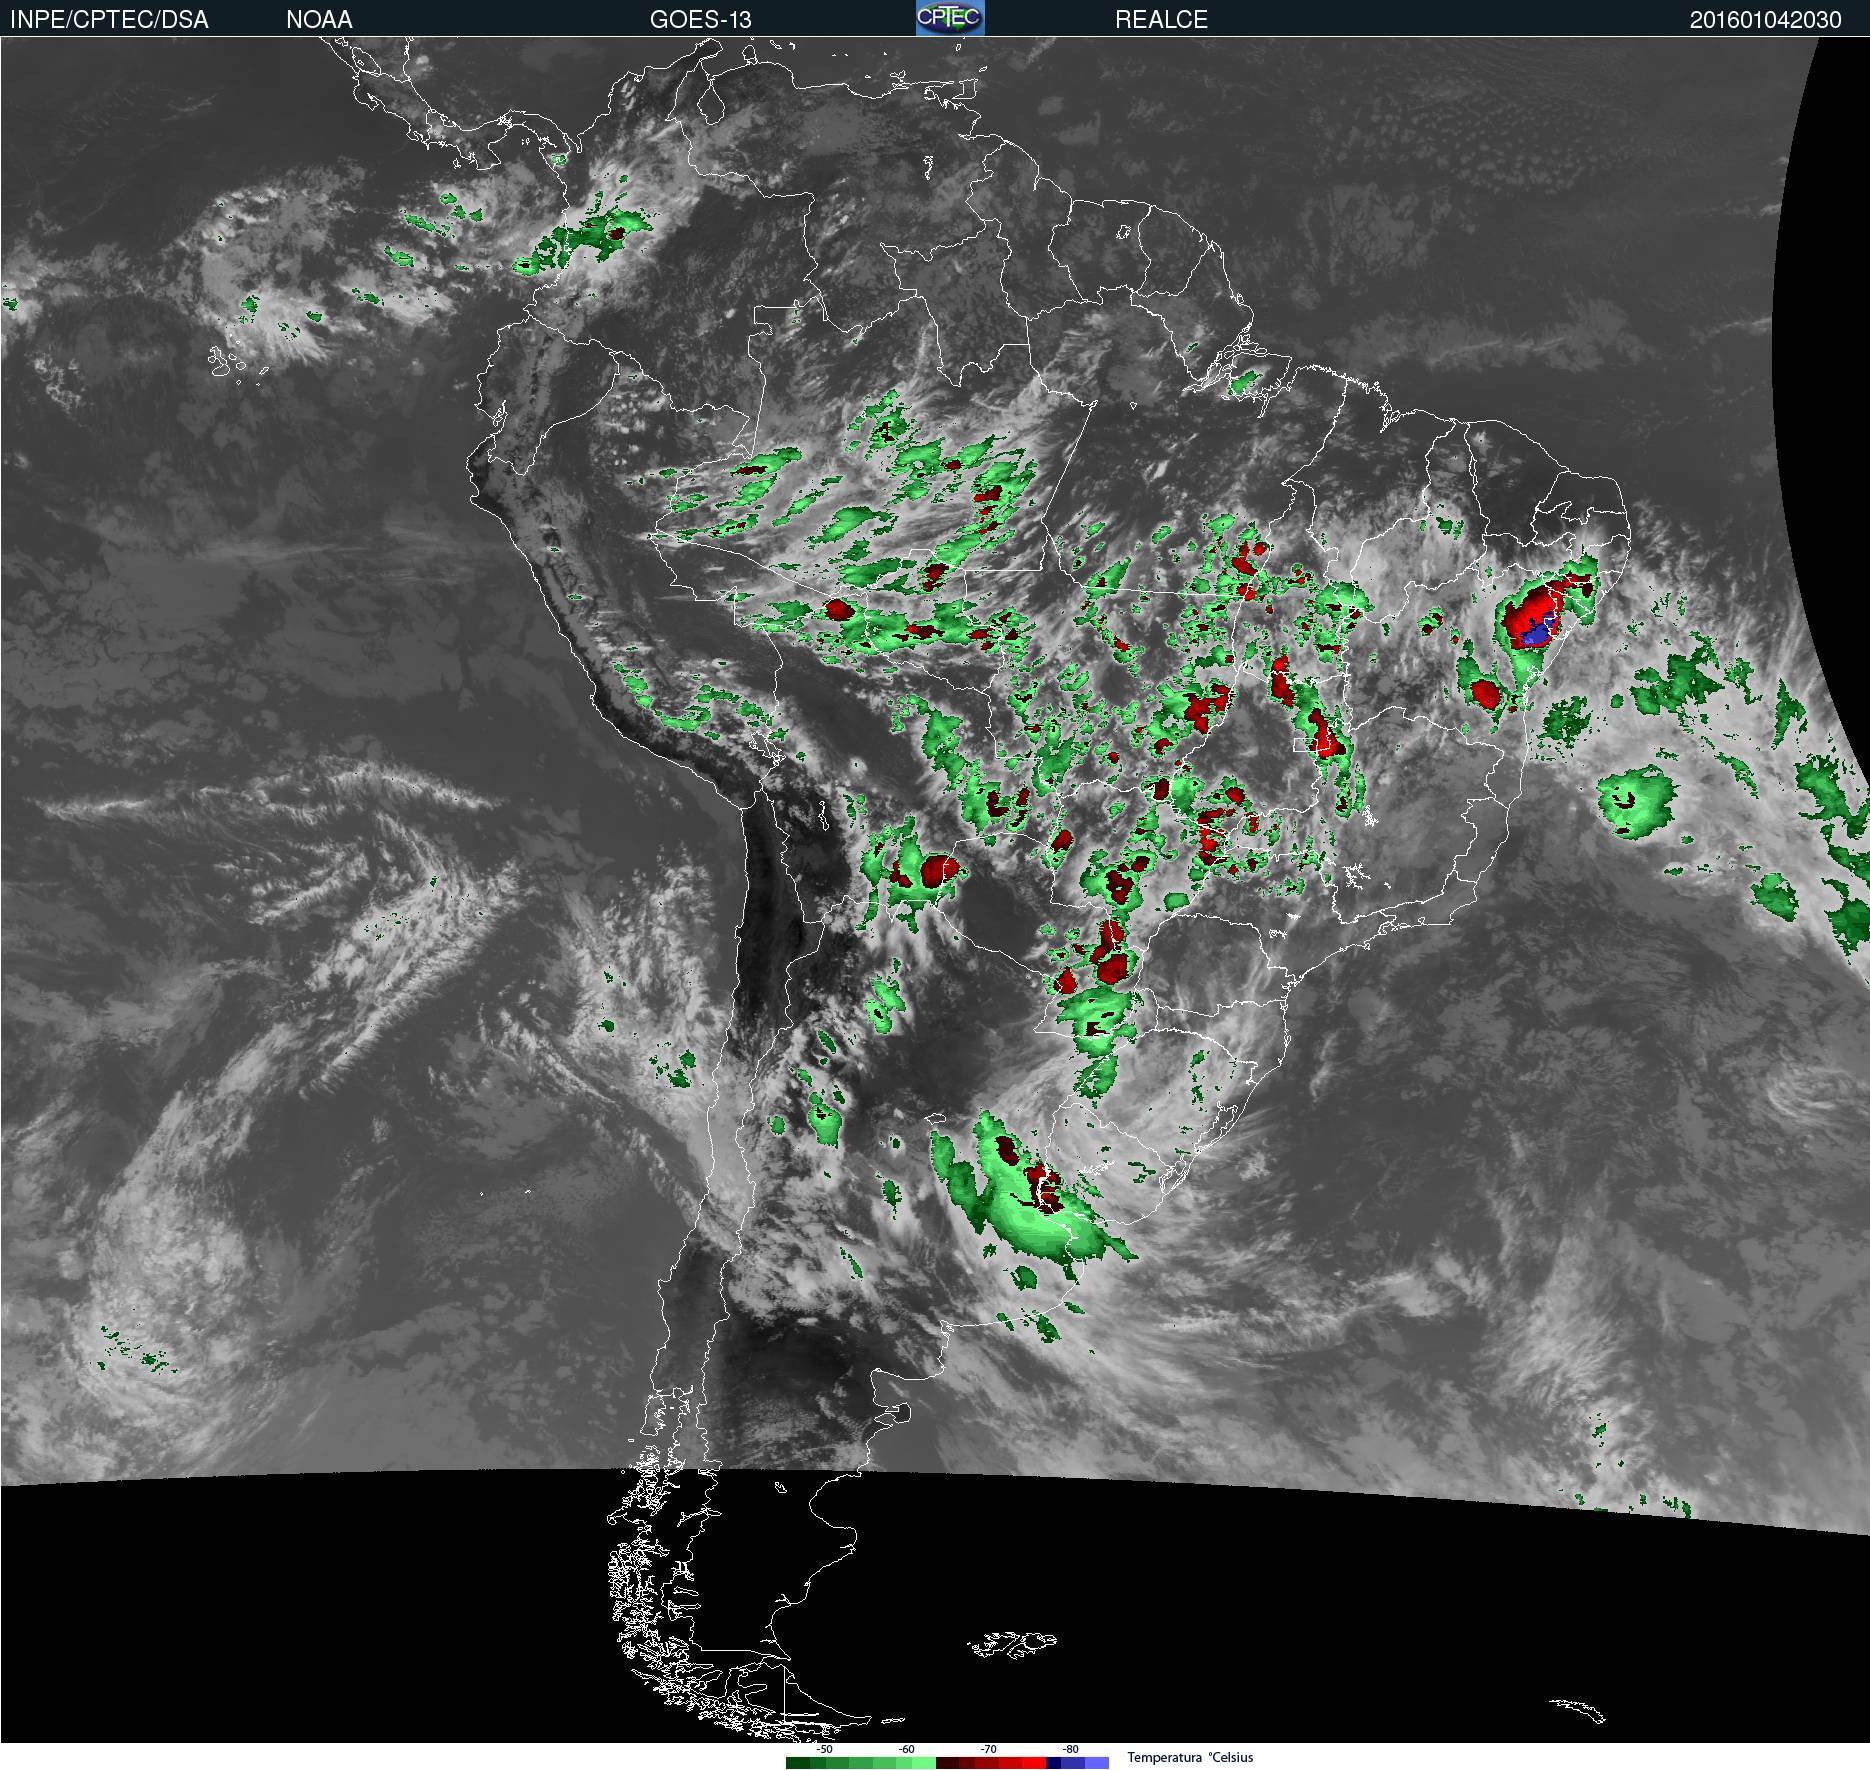Click the Temperatura °Celsius legend caption
Viewport: 1870px width, 1770px height.
(x=1190, y=1758)
